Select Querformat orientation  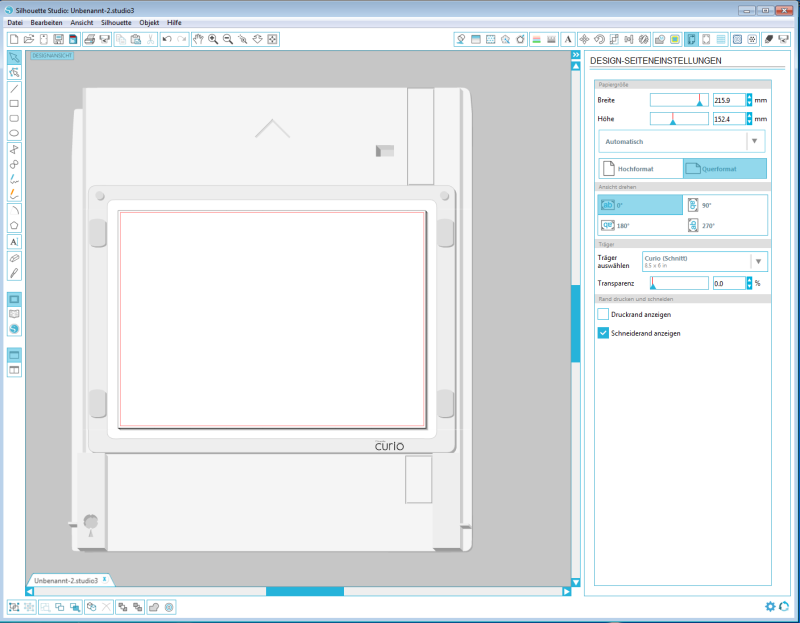point(724,169)
